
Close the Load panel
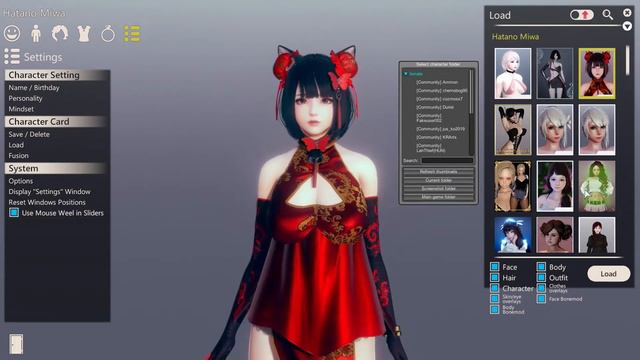[x=627, y=13]
